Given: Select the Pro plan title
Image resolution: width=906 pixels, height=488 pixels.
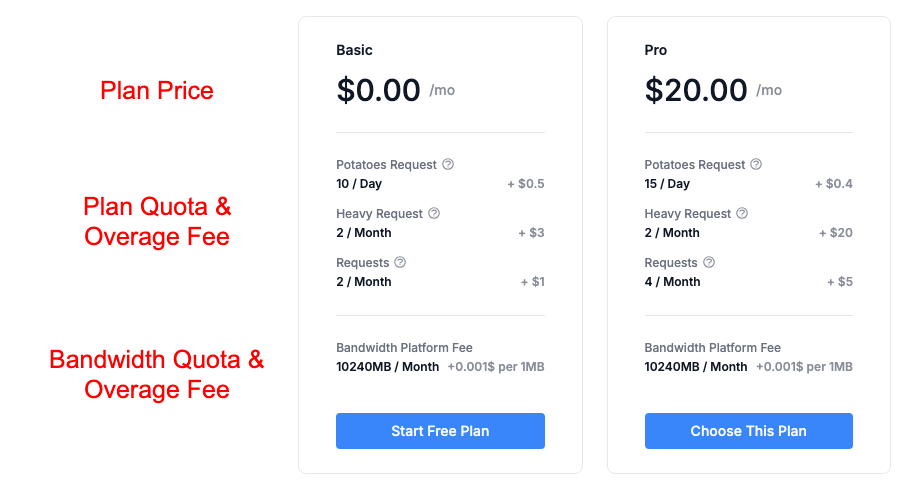Looking at the screenshot, I should point(656,50).
